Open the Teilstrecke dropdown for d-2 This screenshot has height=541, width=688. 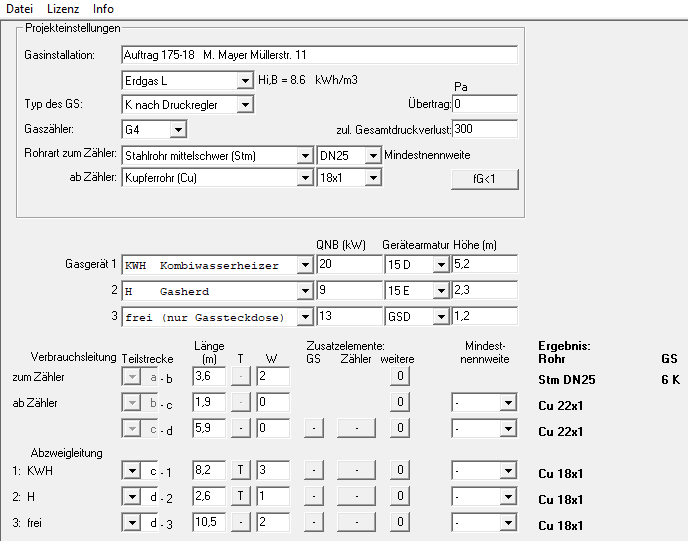pyautogui.click(x=132, y=497)
